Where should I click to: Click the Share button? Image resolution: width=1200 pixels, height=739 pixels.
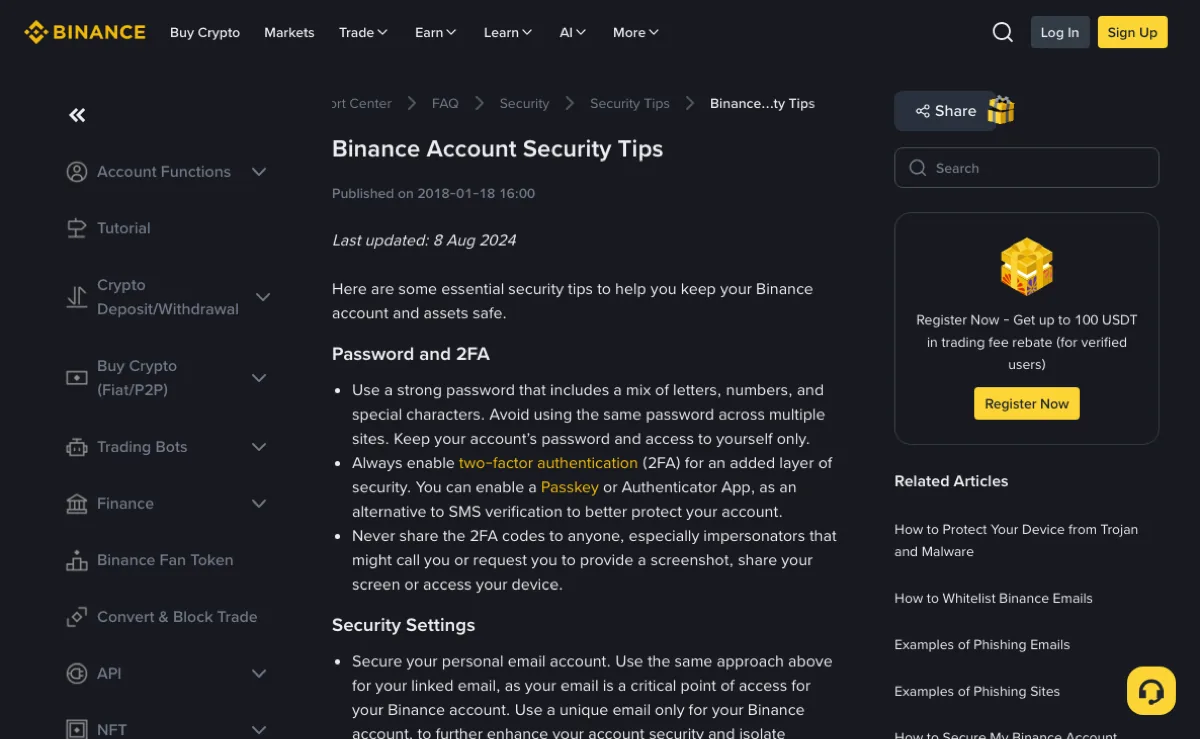tap(945, 111)
